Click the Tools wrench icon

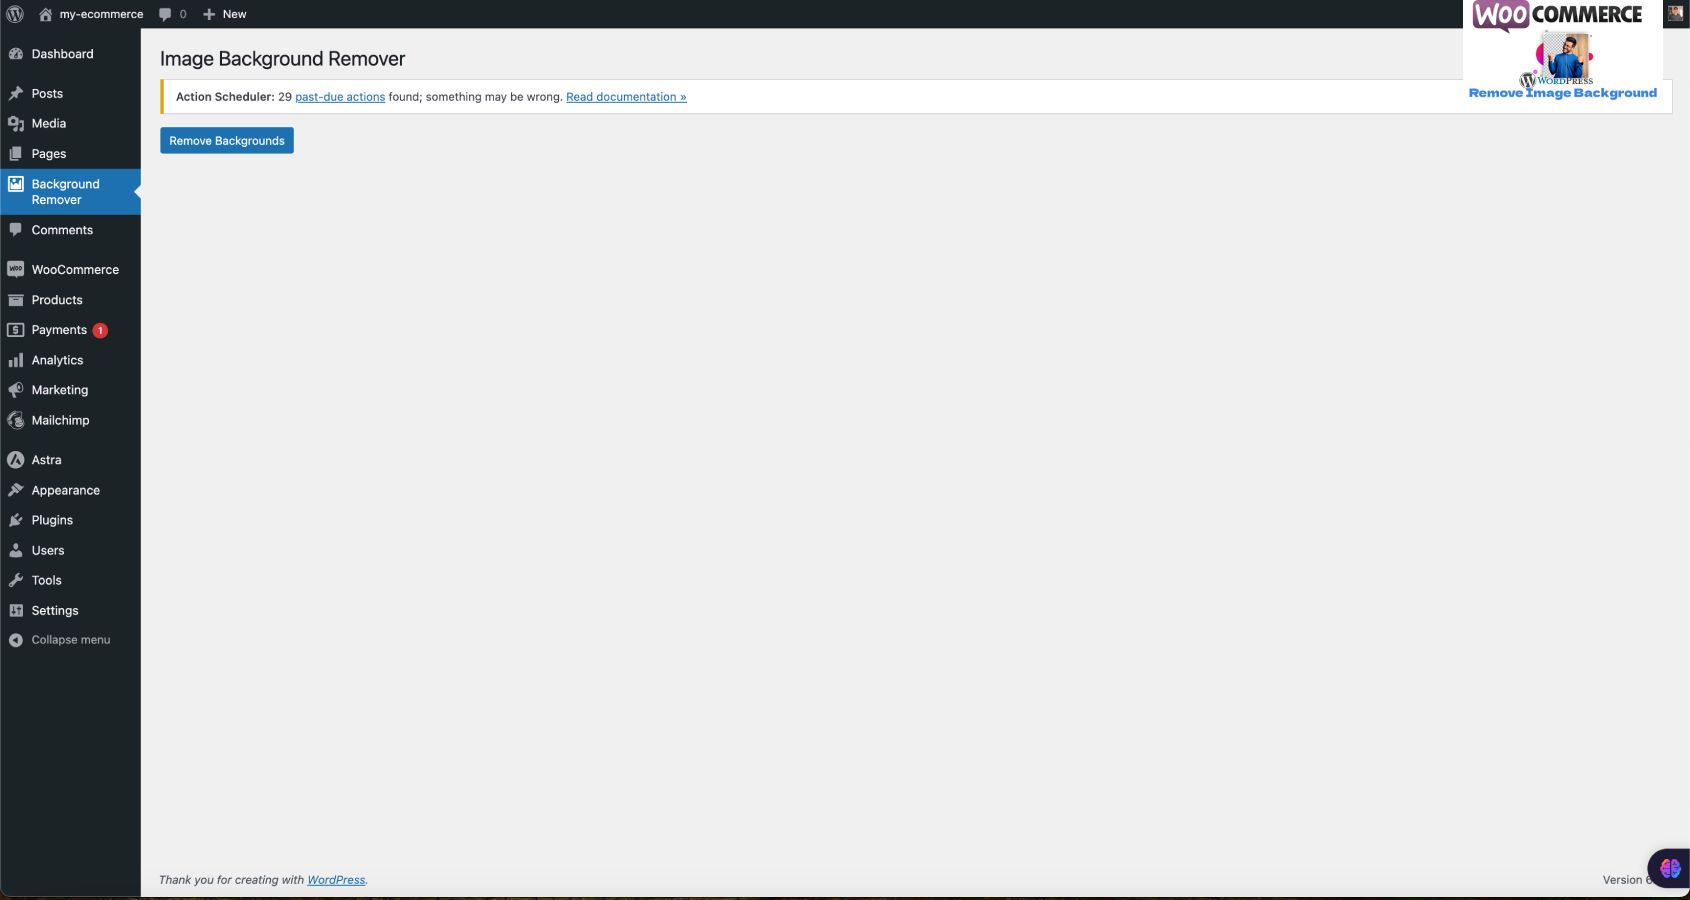pos(16,580)
